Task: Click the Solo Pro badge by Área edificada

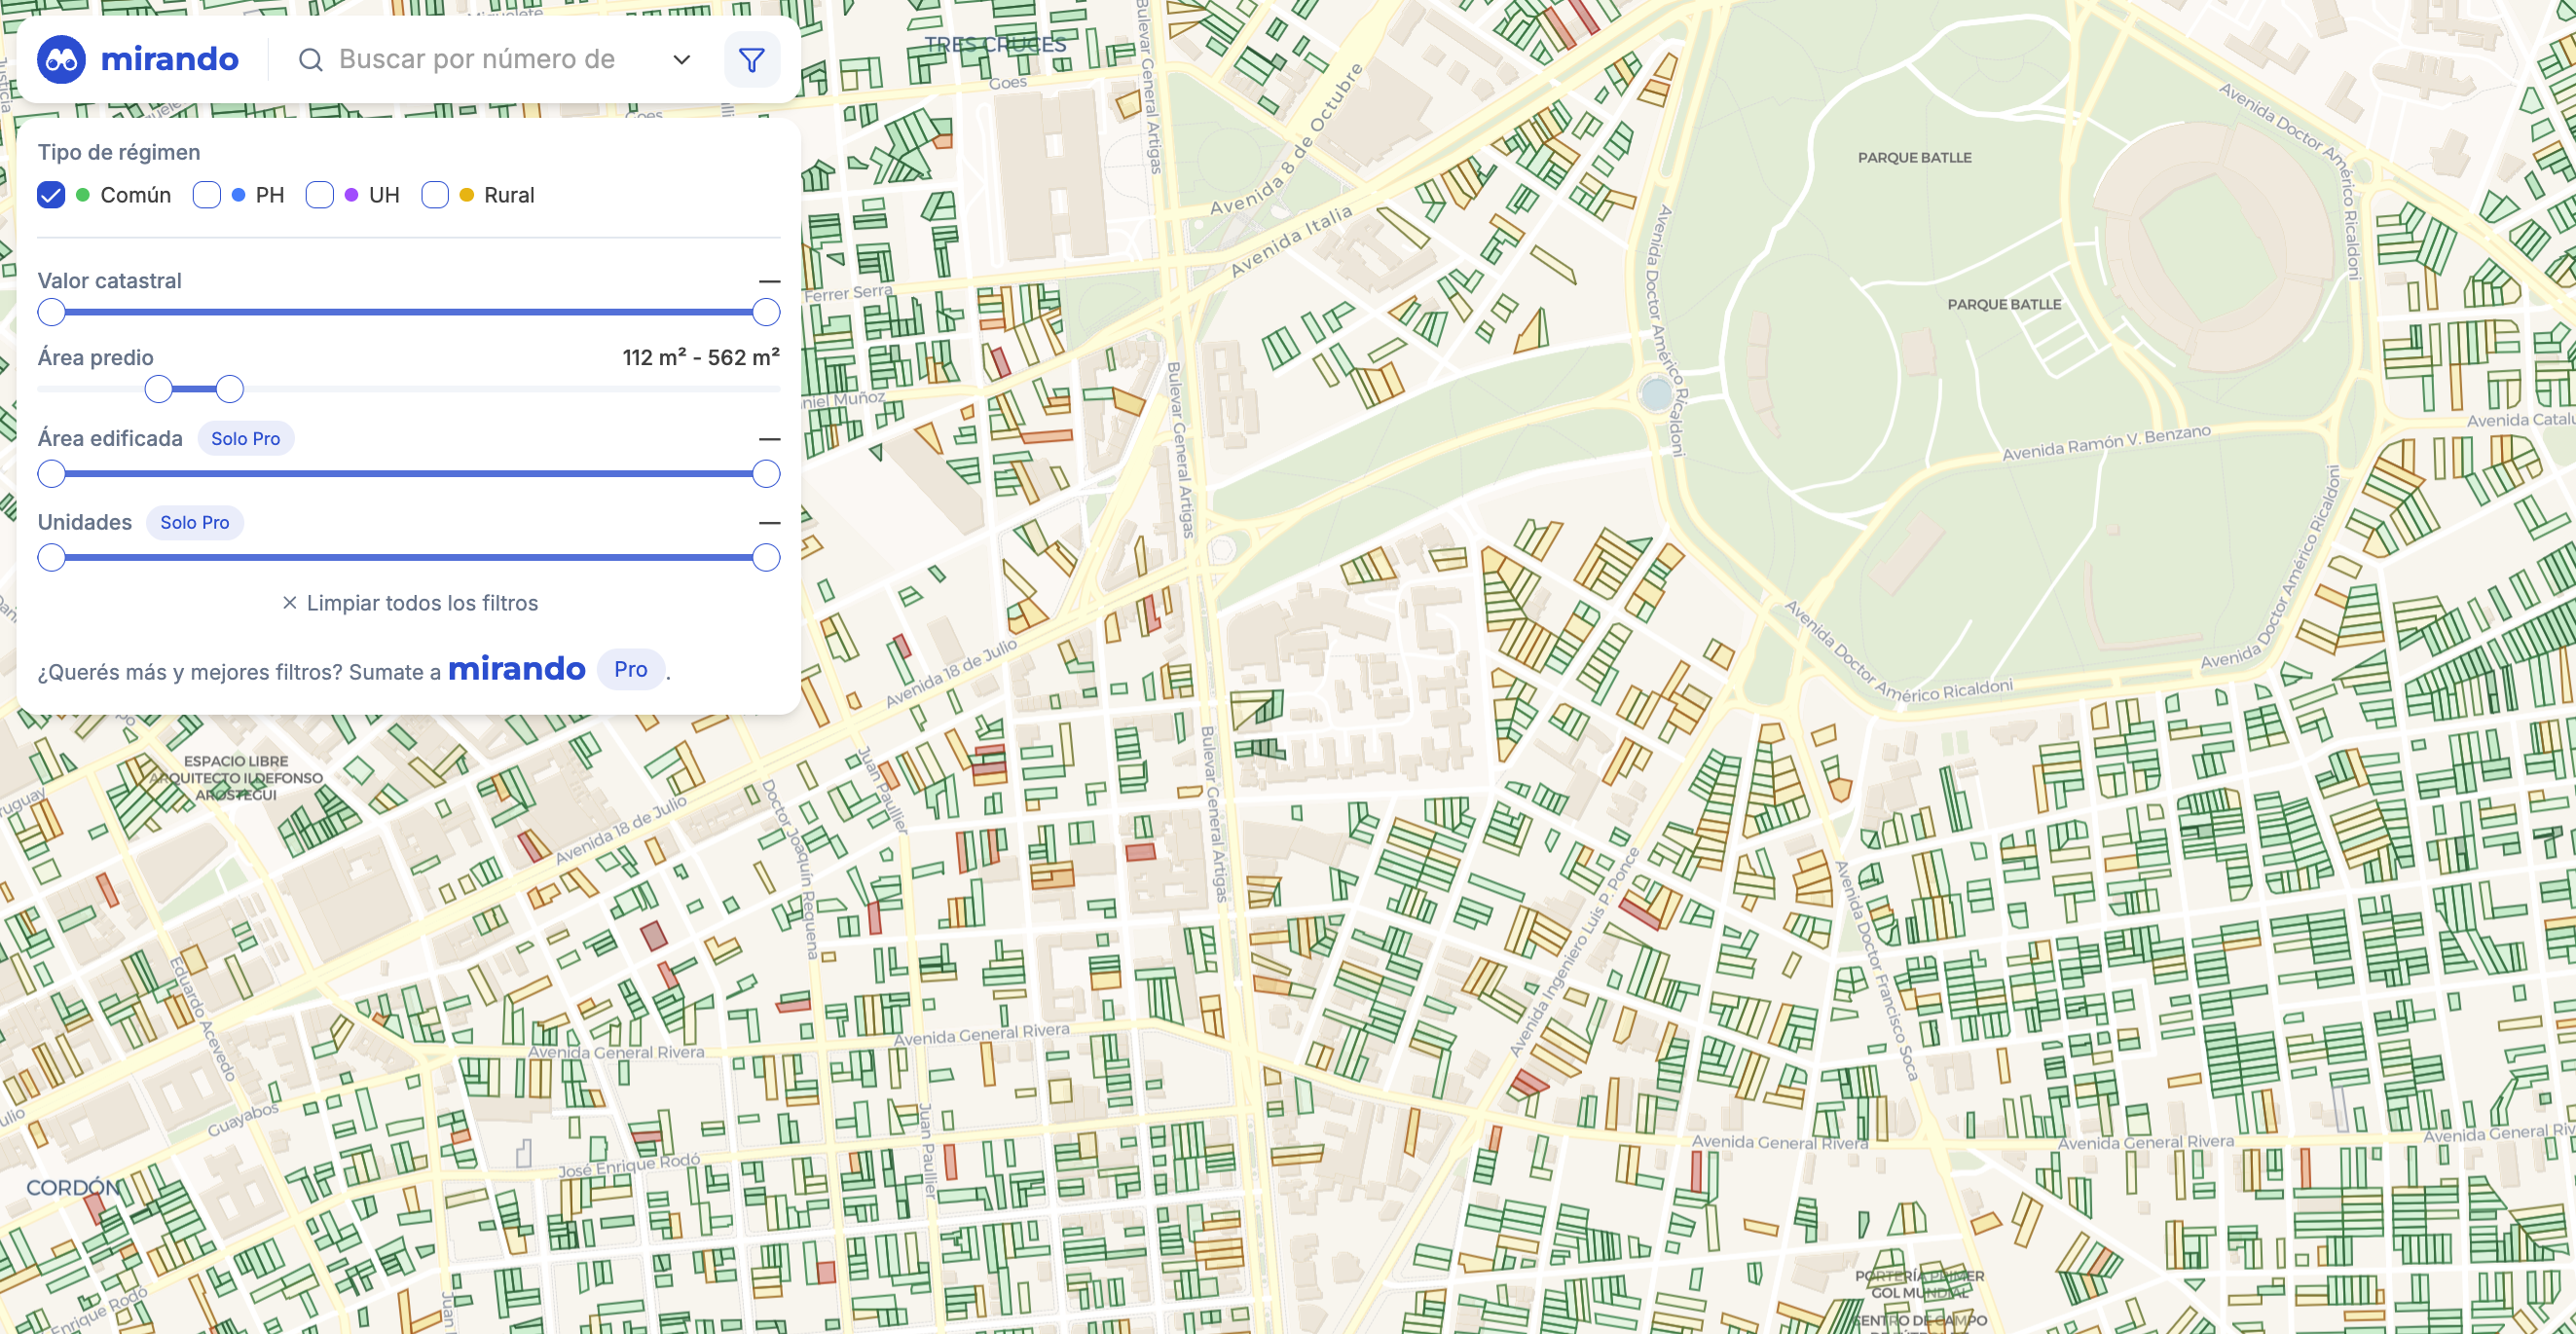Action: pyautogui.click(x=245, y=439)
